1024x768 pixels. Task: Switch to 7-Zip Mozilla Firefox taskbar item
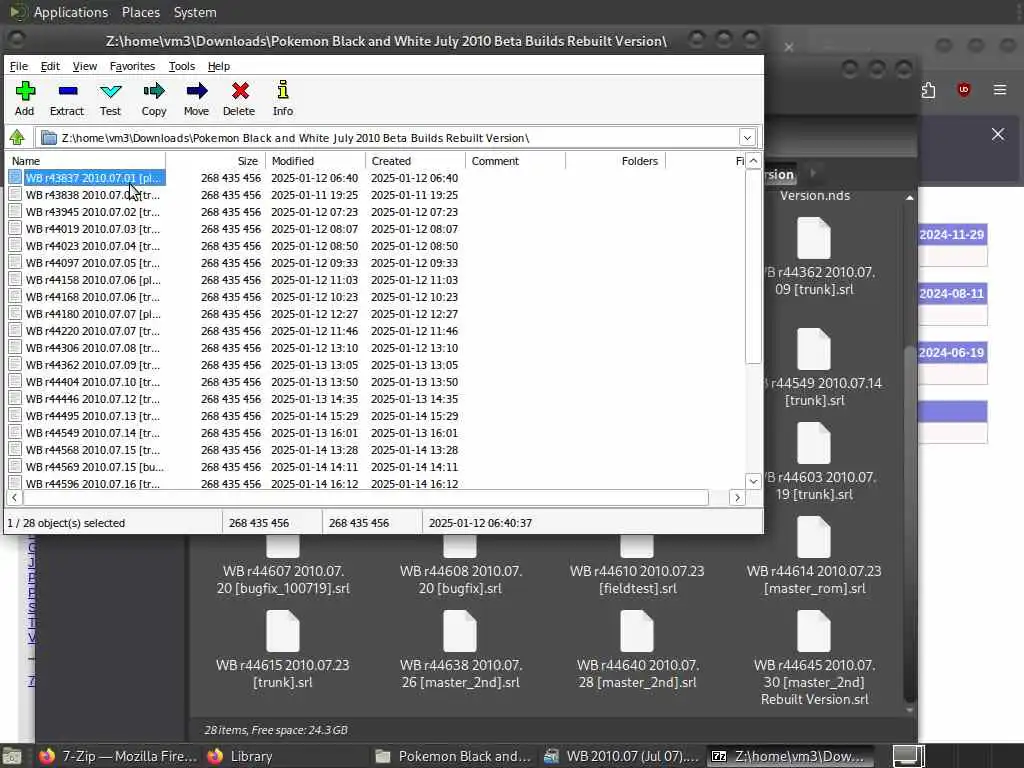click(117, 756)
